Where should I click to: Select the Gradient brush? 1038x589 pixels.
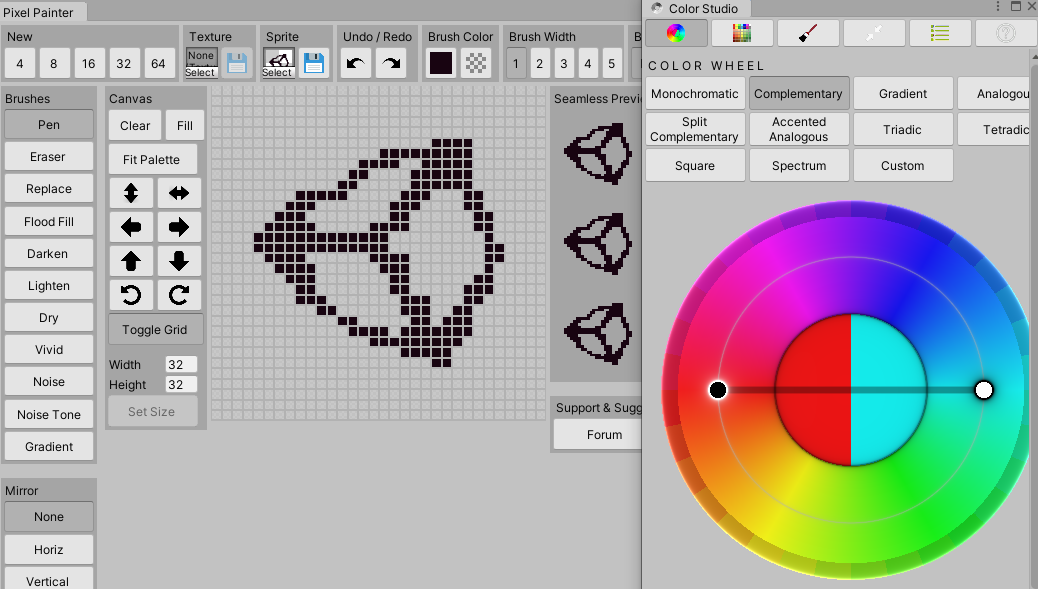[49, 447]
